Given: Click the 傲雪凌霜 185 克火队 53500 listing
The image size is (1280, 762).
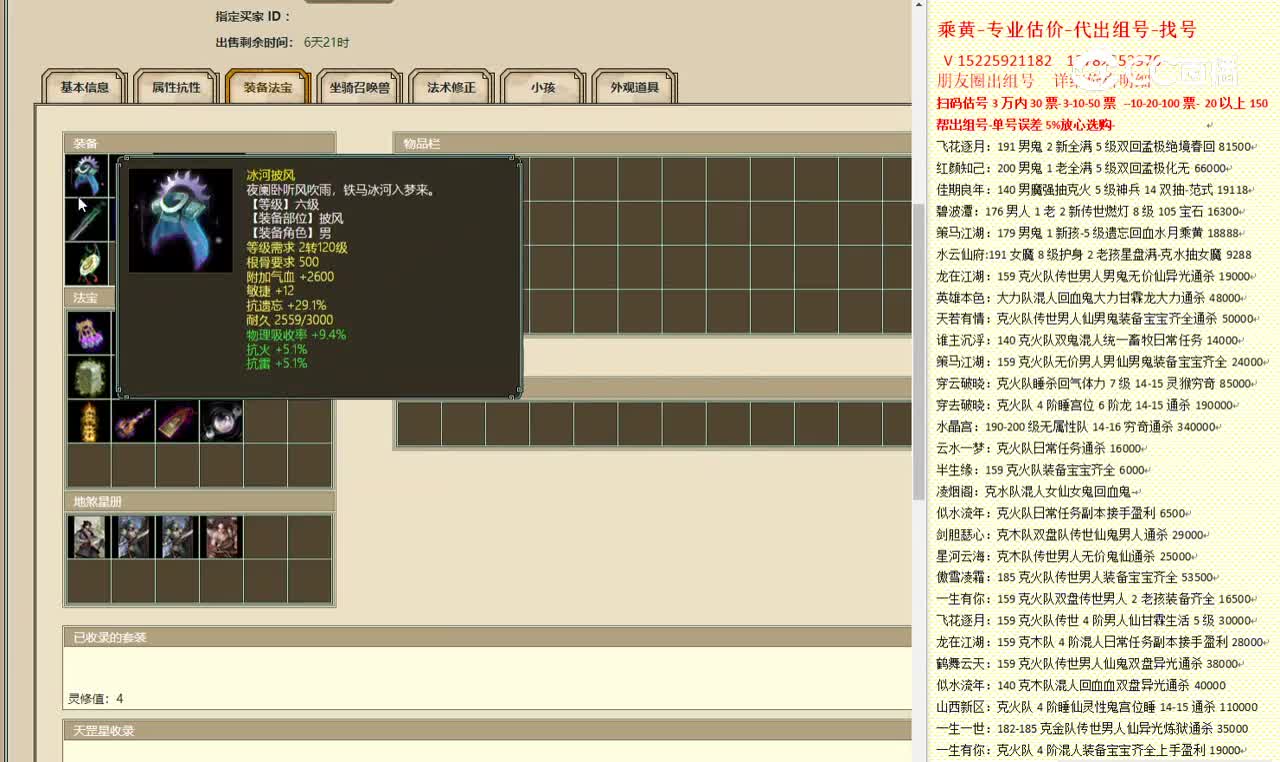Looking at the screenshot, I should click(x=1079, y=577).
